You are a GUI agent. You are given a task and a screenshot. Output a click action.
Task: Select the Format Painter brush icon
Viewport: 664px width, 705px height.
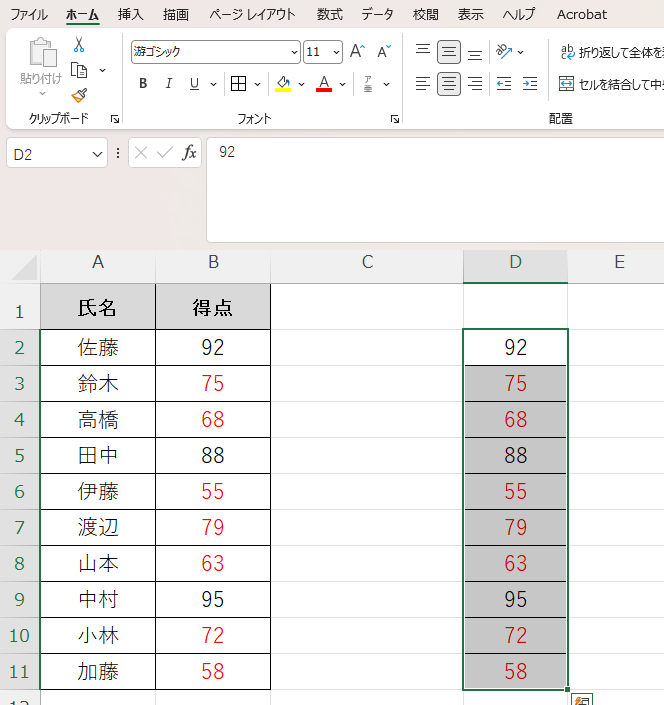(79, 95)
